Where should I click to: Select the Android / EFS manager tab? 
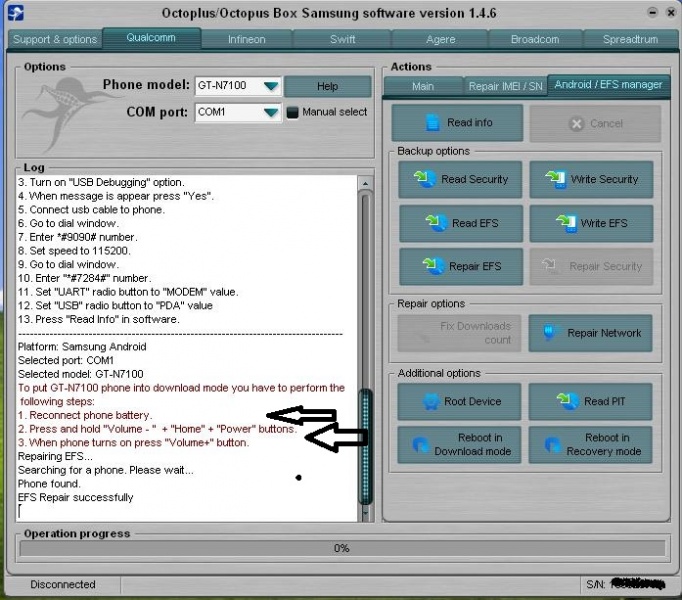click(608, 84)
